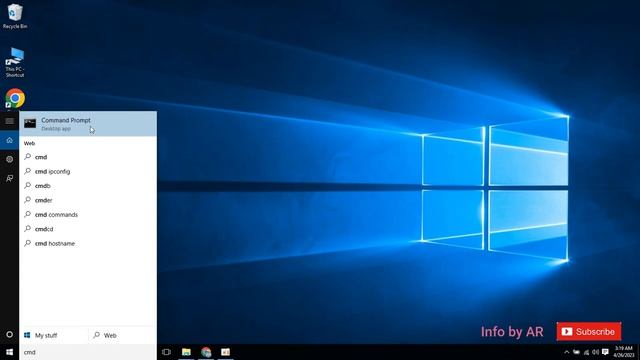
Task: Click the search magnifier beside 'cmd hostname'
Action: pos(27,243)
